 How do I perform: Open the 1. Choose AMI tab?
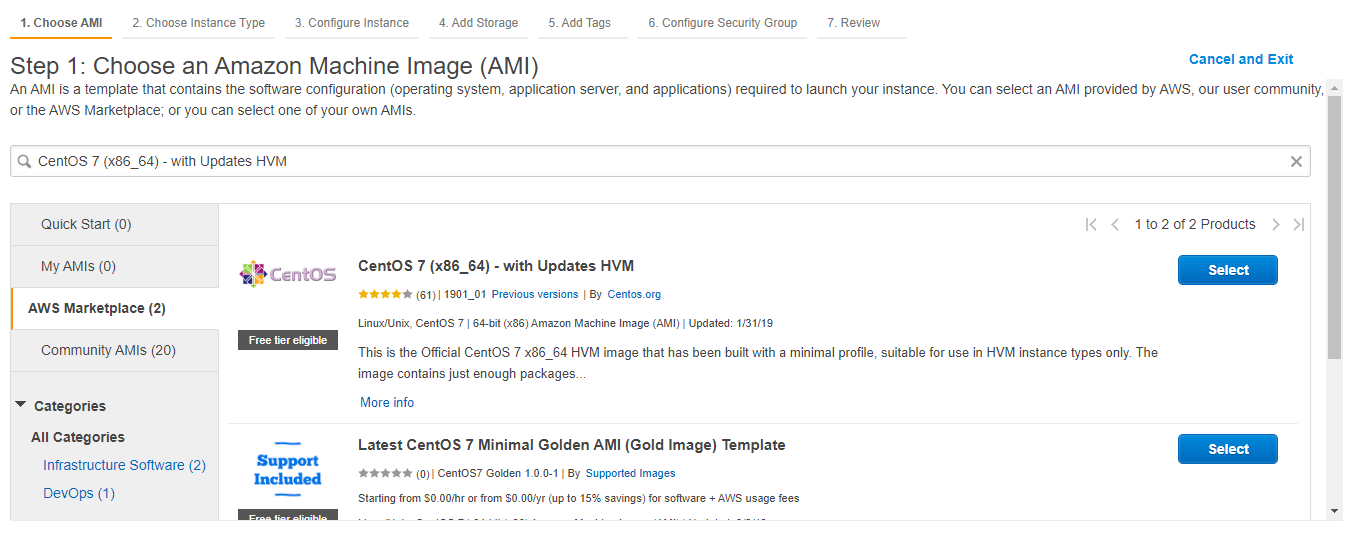[61, 23]
